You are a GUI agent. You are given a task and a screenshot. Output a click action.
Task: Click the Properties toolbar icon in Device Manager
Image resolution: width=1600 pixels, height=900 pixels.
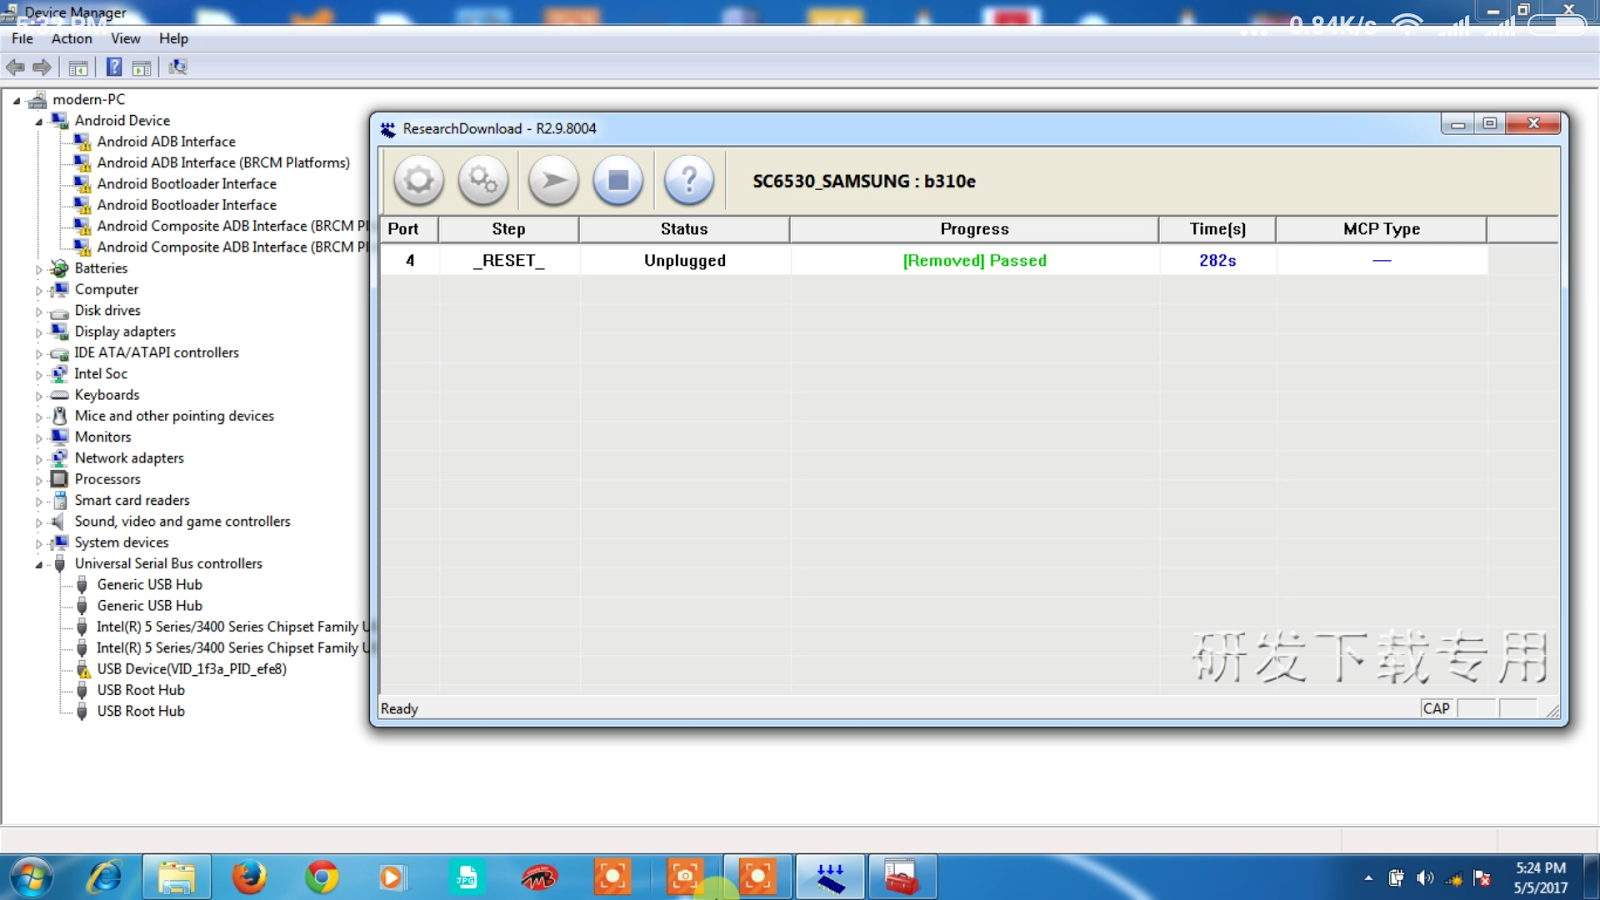142,68
